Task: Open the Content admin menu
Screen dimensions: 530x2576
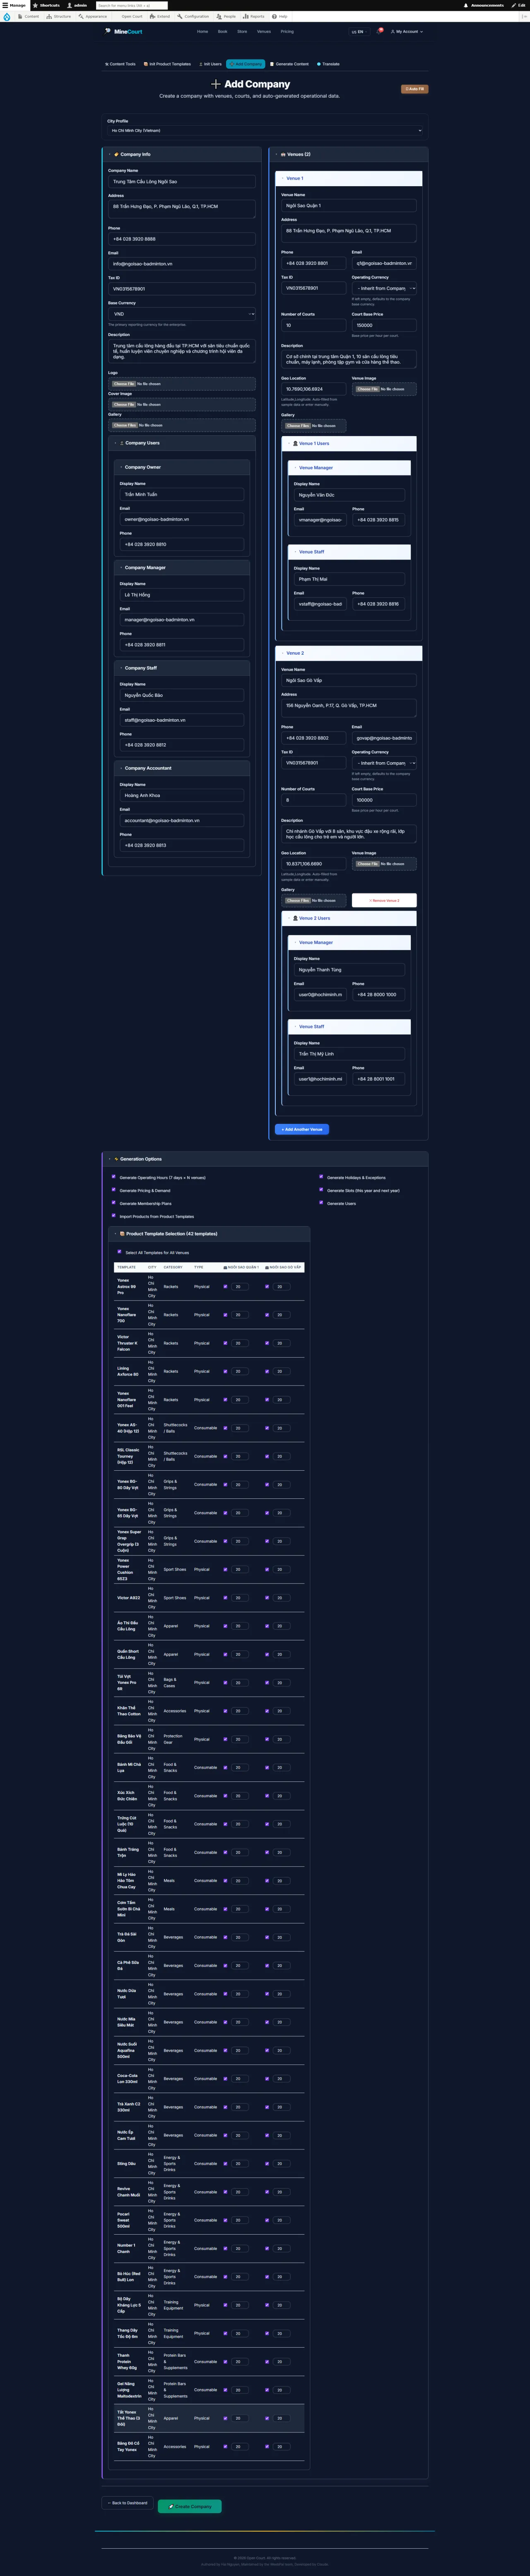Action: pos(29,16)
